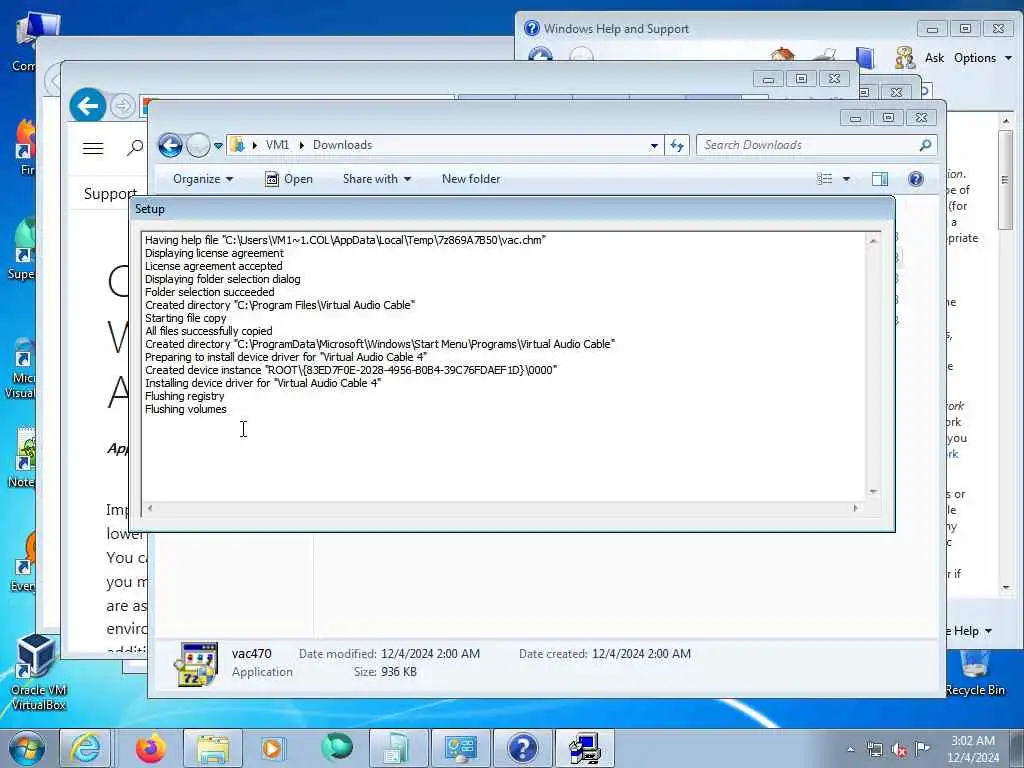This screenshot has height=768, width=1024.
Task: Click the blue back arrow in browser window
Action: click(88, 105)
